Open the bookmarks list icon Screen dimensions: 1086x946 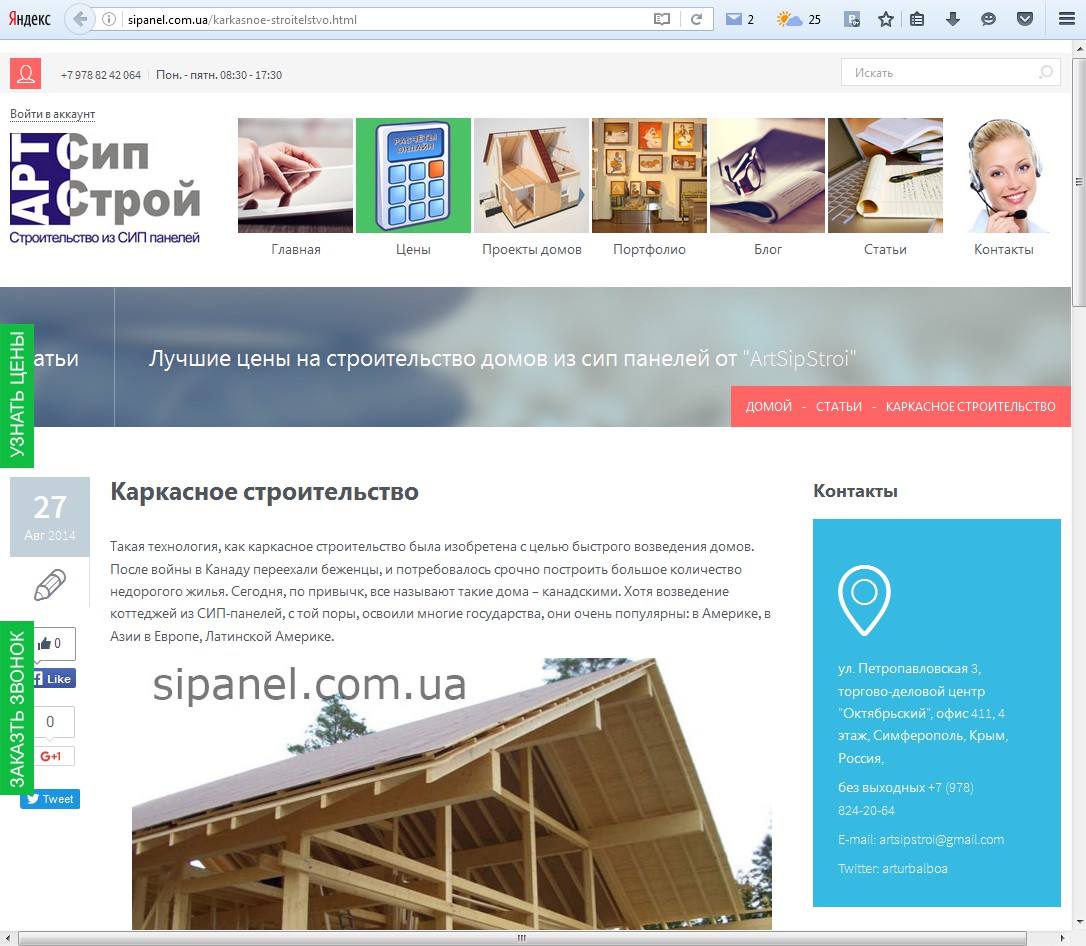(x=917, y=19)
